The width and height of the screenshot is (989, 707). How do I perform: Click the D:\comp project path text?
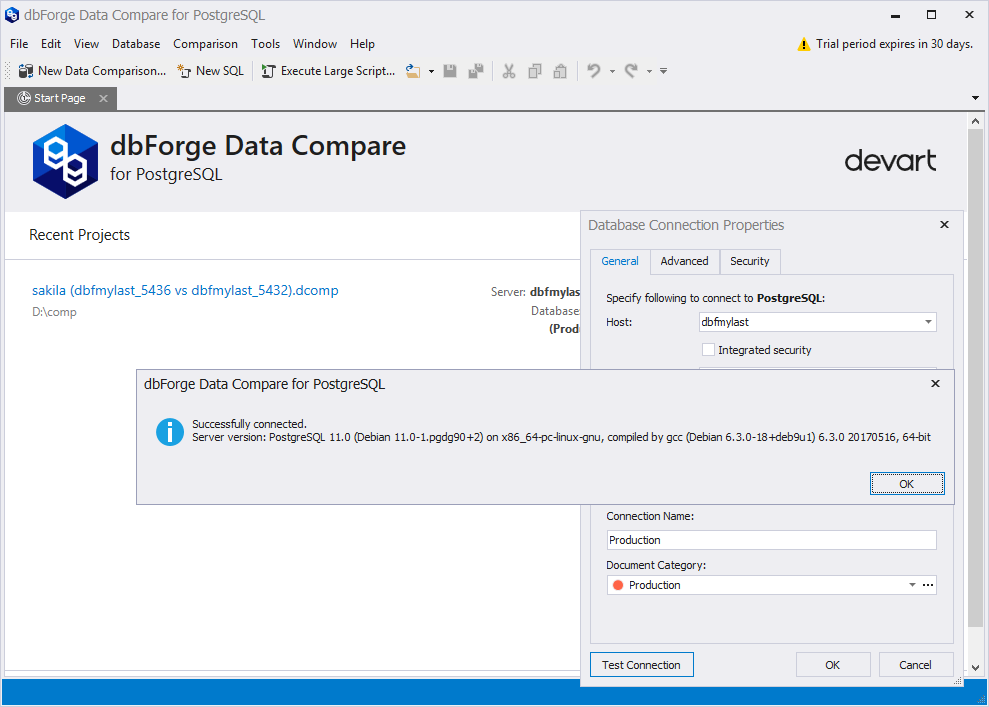[54, 312]
